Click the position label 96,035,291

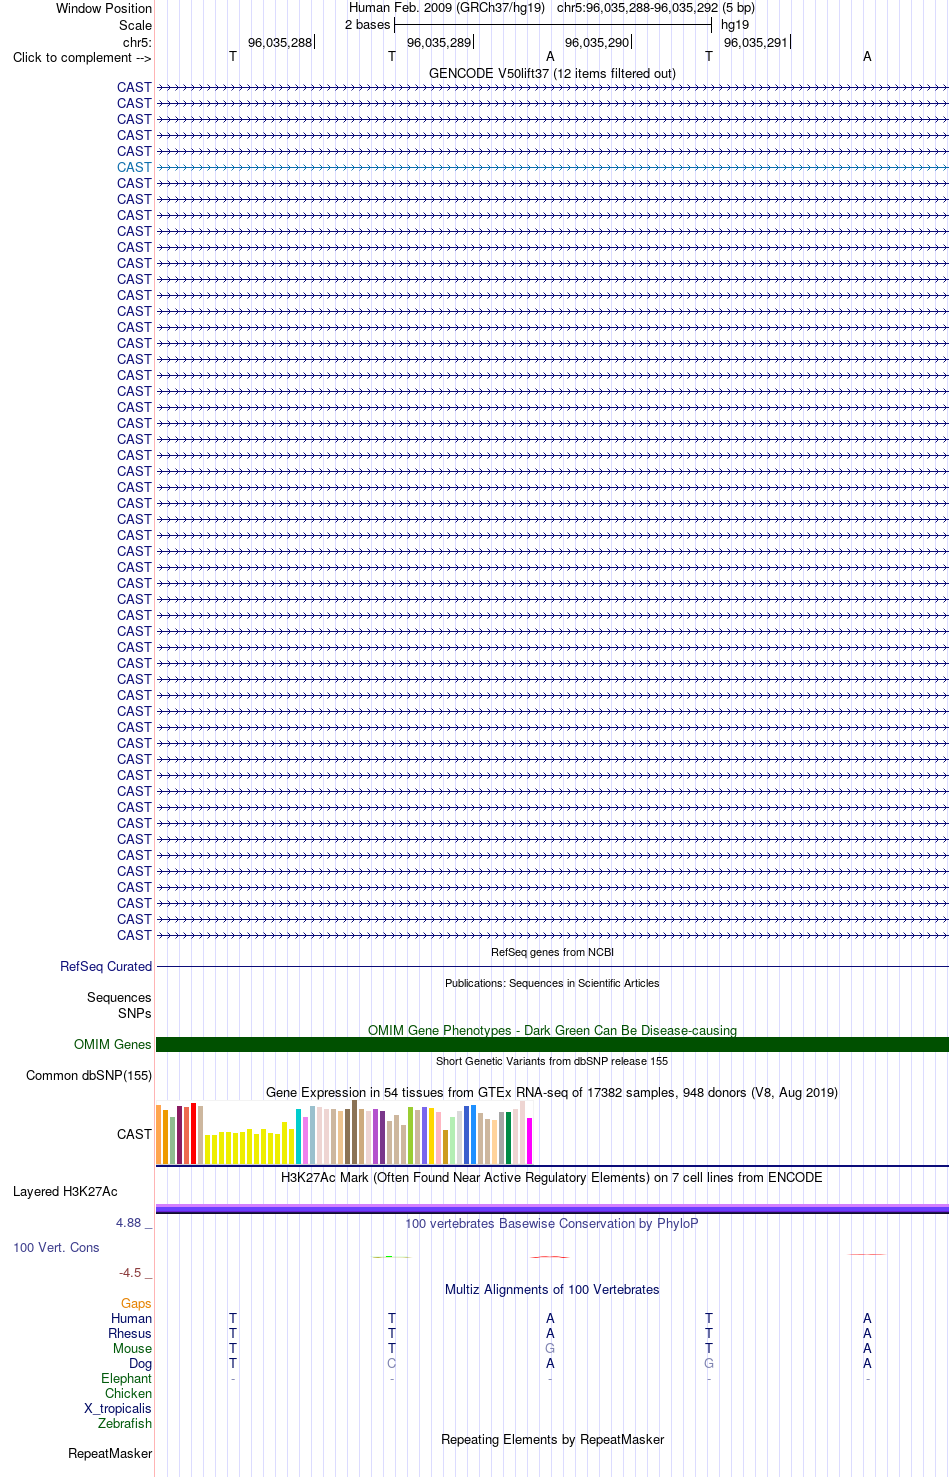[756, 43]
